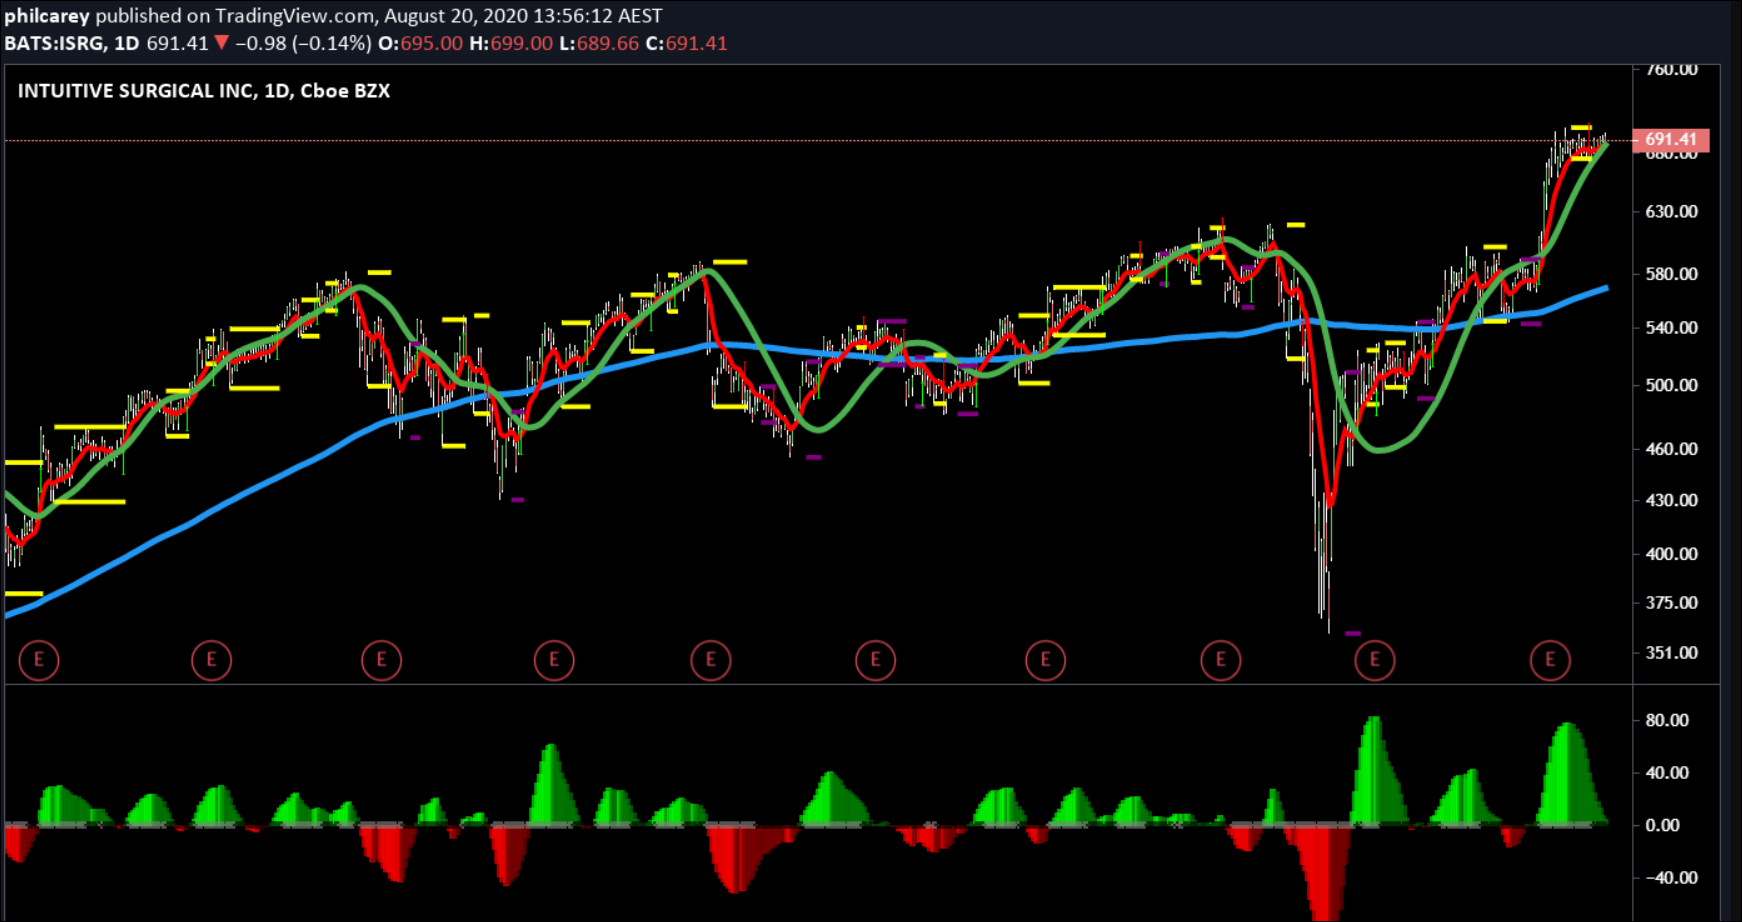Viewport: 1742px width, 922px height.
Task: Click the close value C:691.41
Action: [686, 44]
